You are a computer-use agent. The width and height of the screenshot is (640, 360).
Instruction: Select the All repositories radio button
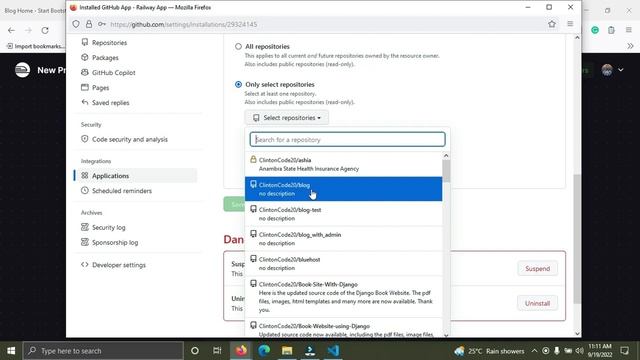click(x=238, y=47)
